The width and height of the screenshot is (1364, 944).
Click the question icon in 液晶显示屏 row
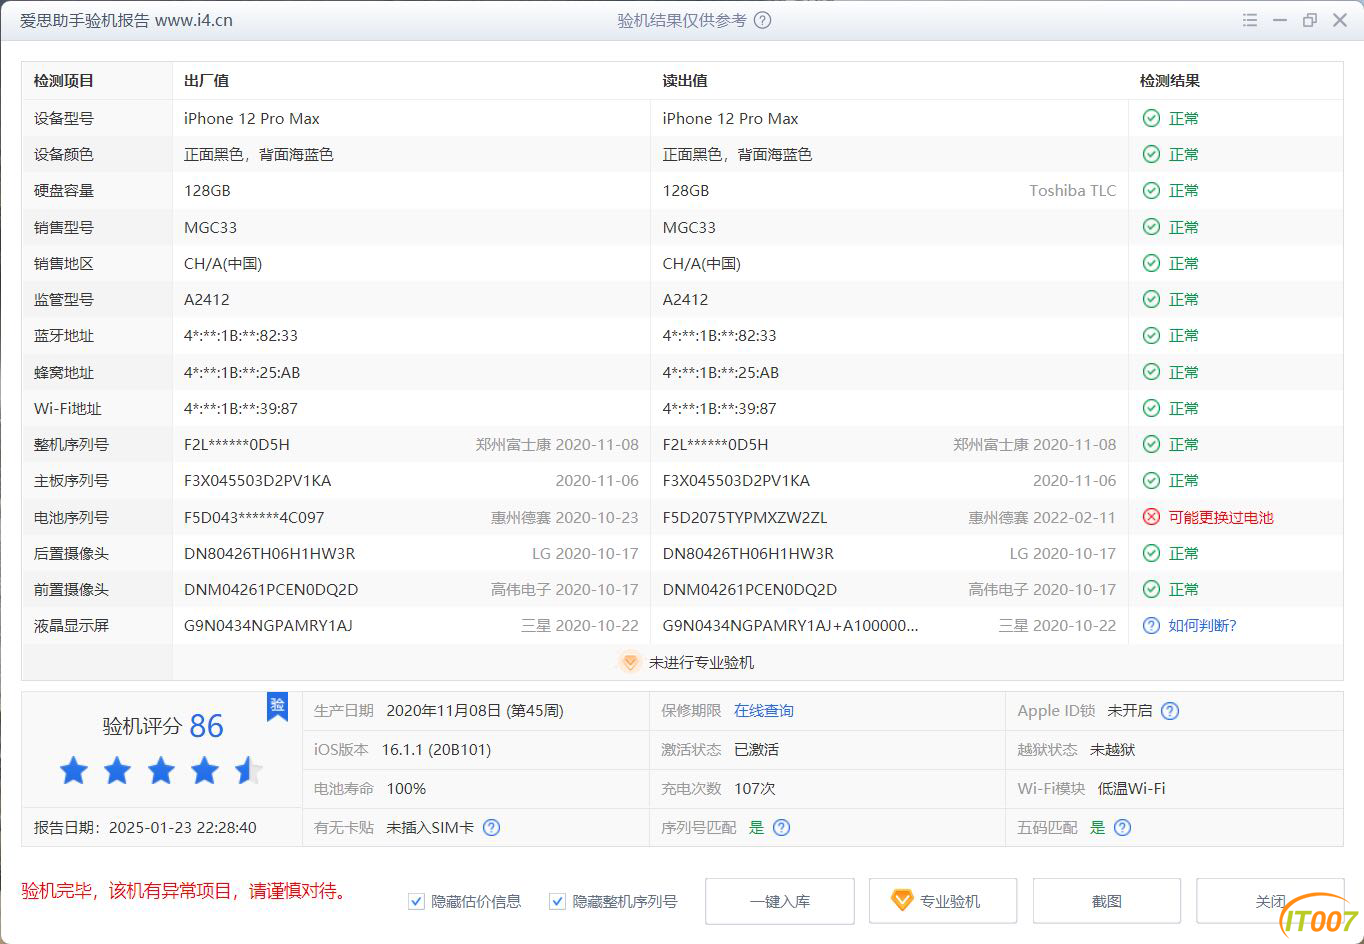[x=1151, y=625]
